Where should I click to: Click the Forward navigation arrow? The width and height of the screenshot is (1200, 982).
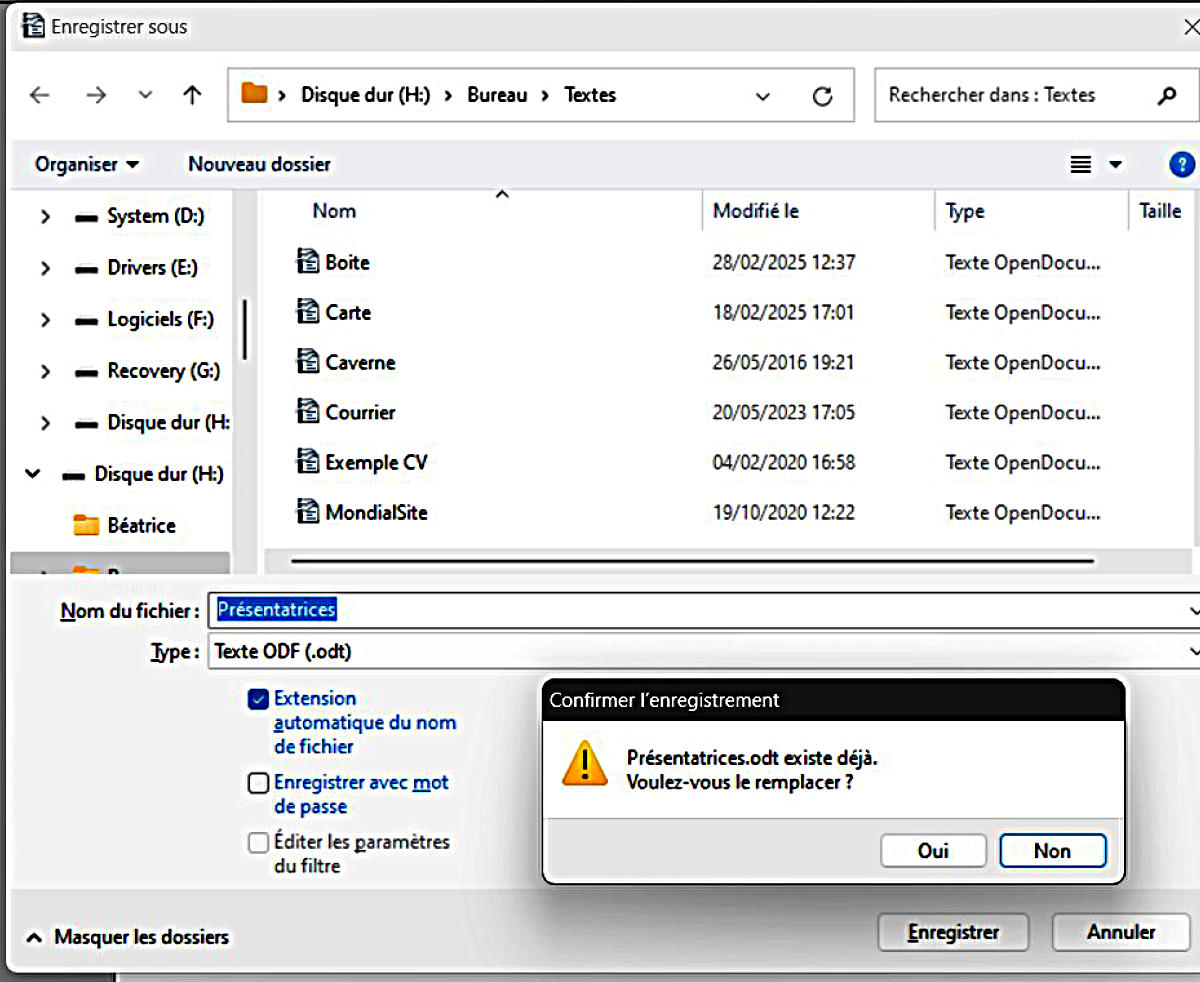(96, 95)
